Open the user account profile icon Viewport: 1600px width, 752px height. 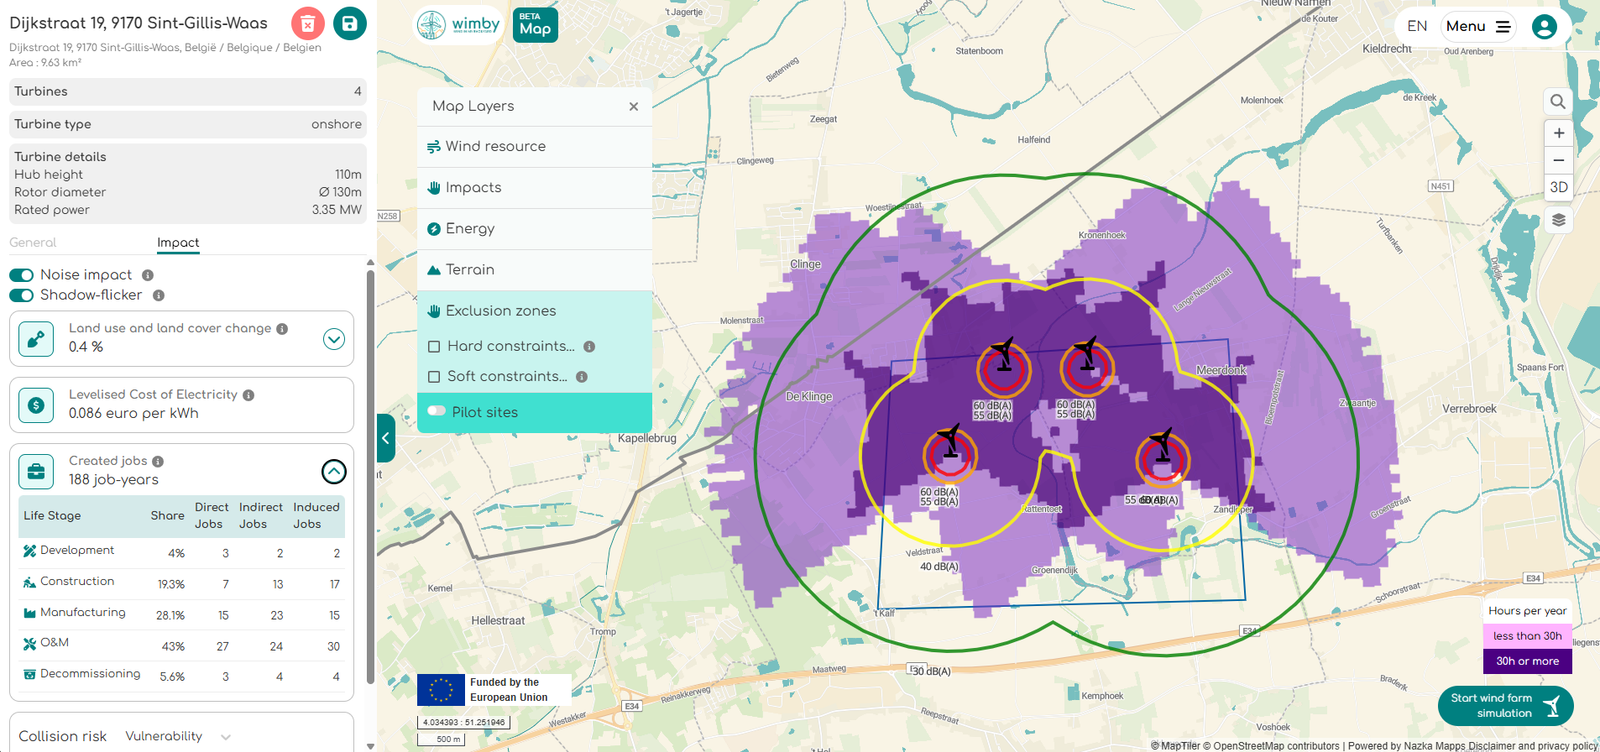click(x=1544, y=27)
